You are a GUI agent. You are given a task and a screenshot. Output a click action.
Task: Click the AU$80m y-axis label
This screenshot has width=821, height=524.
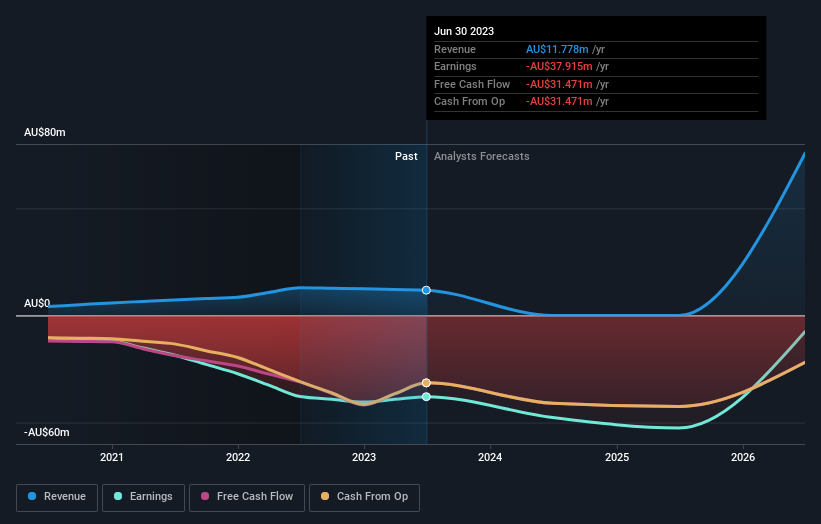pyautogui.click(x=45, y=132)
